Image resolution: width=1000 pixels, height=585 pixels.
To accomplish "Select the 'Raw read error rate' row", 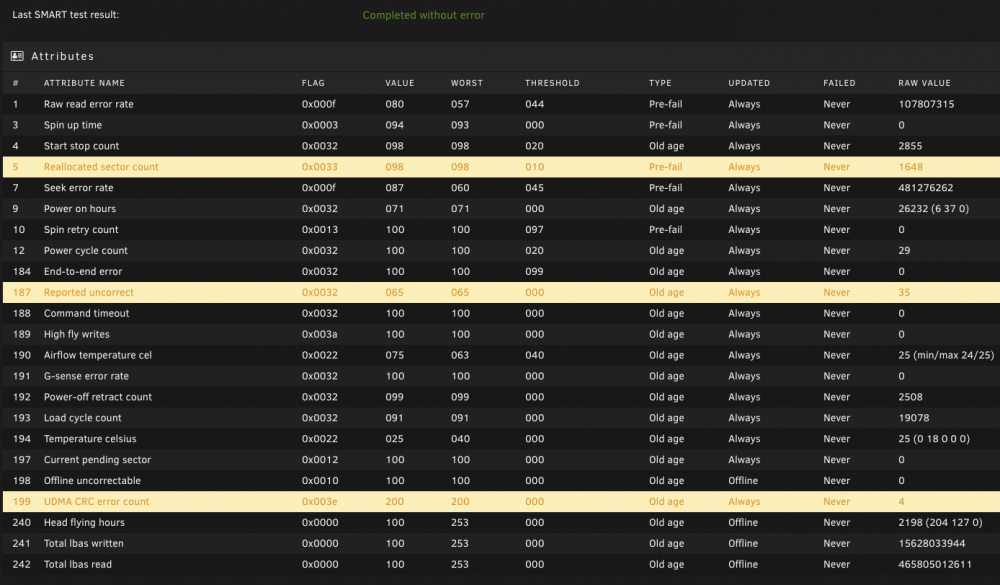I will (501, 104).
